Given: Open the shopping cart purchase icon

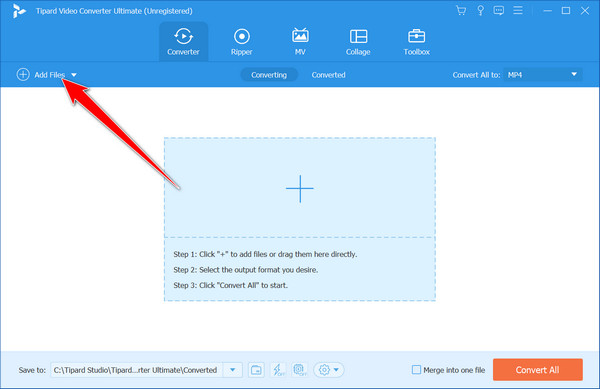Looking at the screenshot, I should [x=461, y=11].
